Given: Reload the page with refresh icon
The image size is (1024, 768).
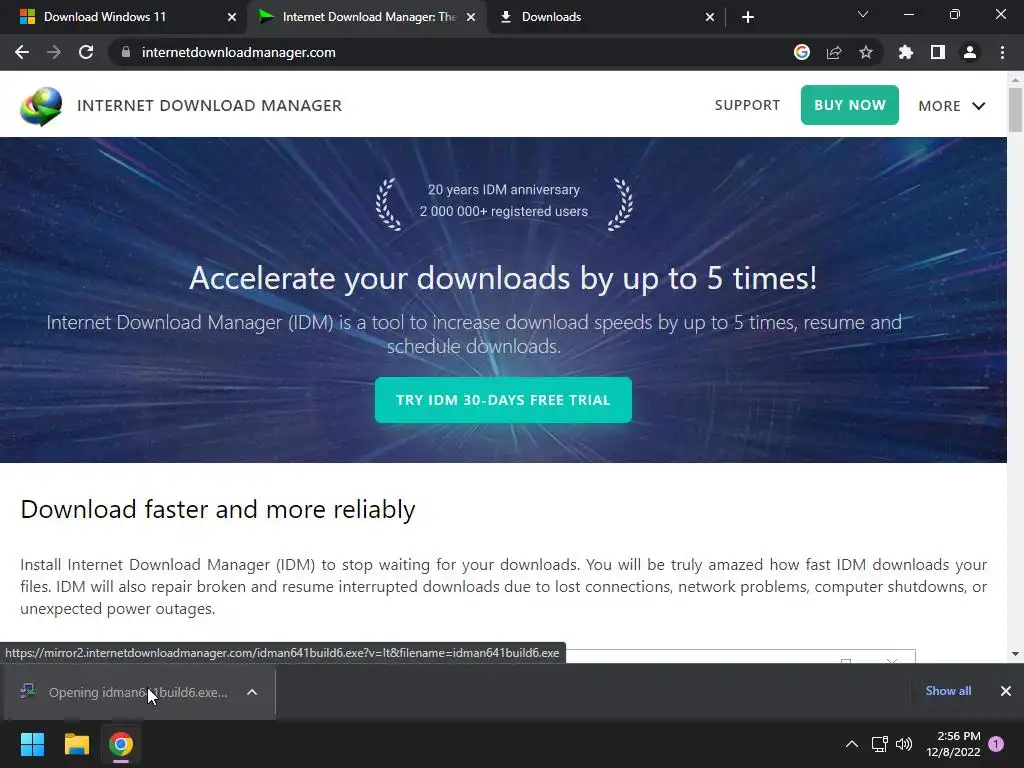Looking at the screenshot, I should pos(86,52).
